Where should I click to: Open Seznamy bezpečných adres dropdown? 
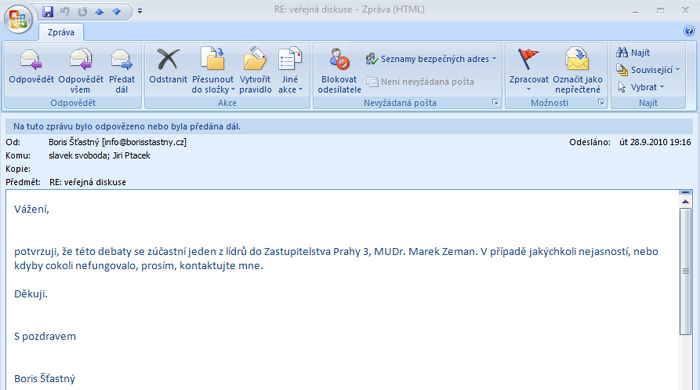[x=431, y=59]
